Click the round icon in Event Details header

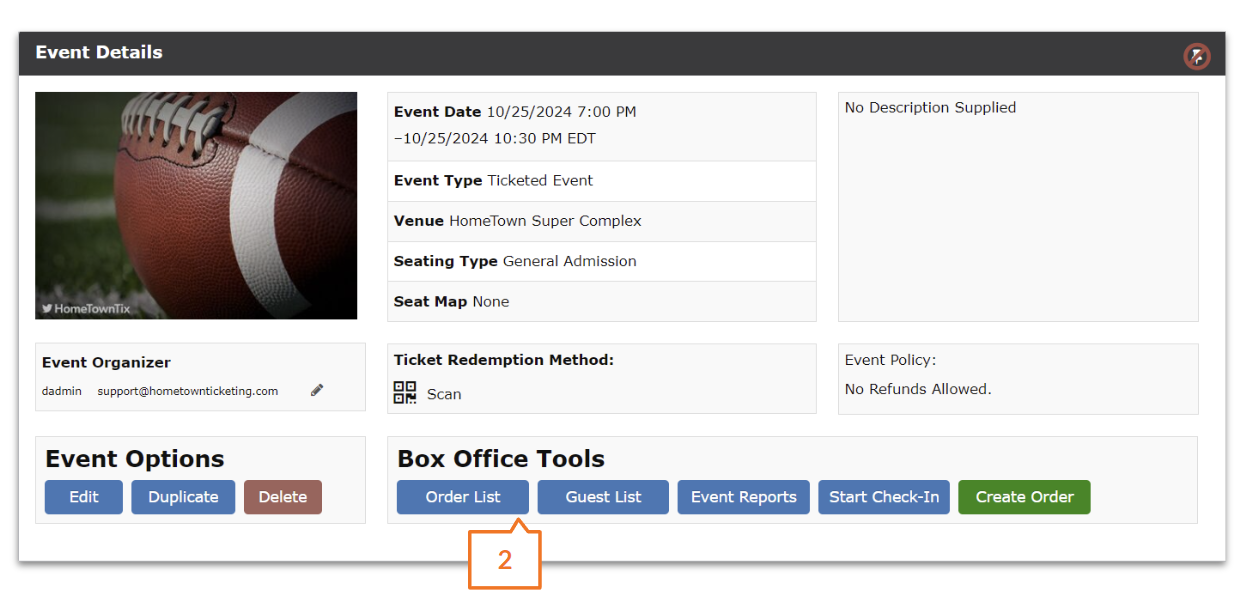coord(1196,56)
